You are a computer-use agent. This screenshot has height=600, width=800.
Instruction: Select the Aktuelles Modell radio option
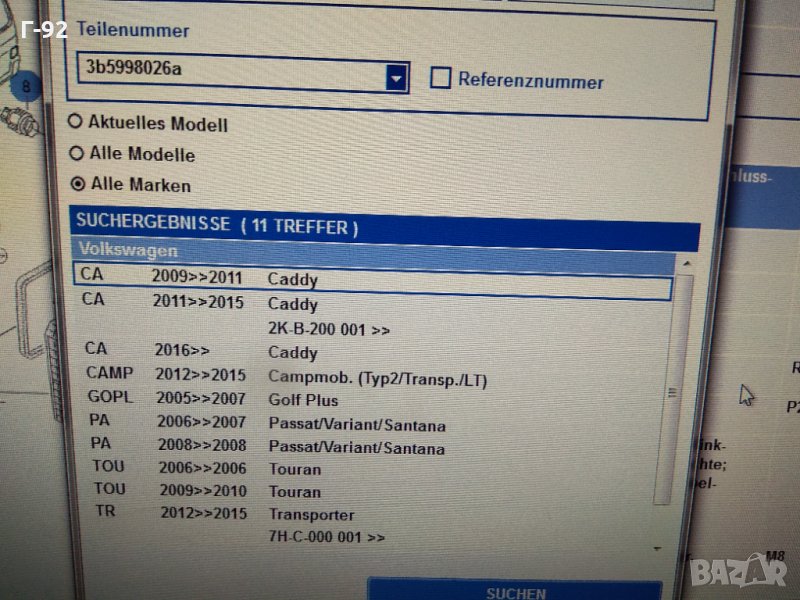pyautogui.click(x=76, y=122)
